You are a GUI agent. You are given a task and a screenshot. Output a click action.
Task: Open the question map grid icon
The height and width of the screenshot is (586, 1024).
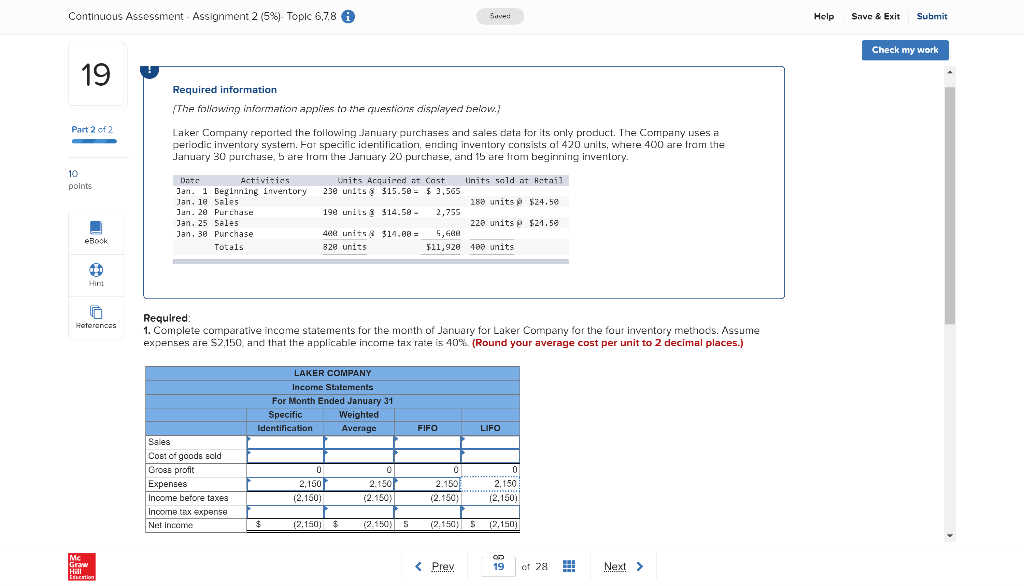click(568, 565)
